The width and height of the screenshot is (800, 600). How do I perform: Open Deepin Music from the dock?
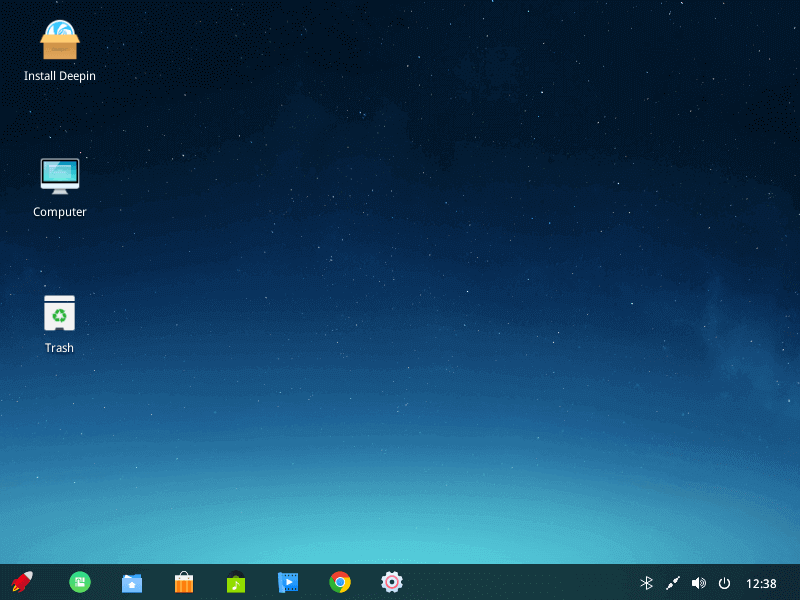click(236, 582)
